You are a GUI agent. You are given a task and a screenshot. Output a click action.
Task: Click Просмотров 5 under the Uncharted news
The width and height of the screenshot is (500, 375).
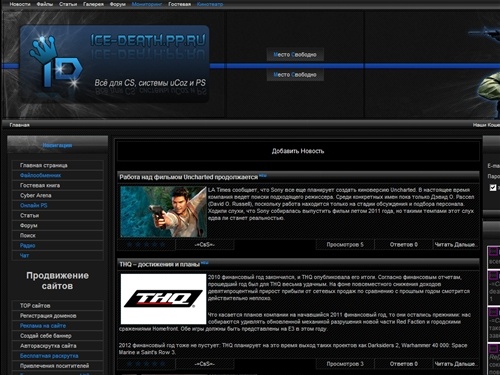tap(345, 245)
